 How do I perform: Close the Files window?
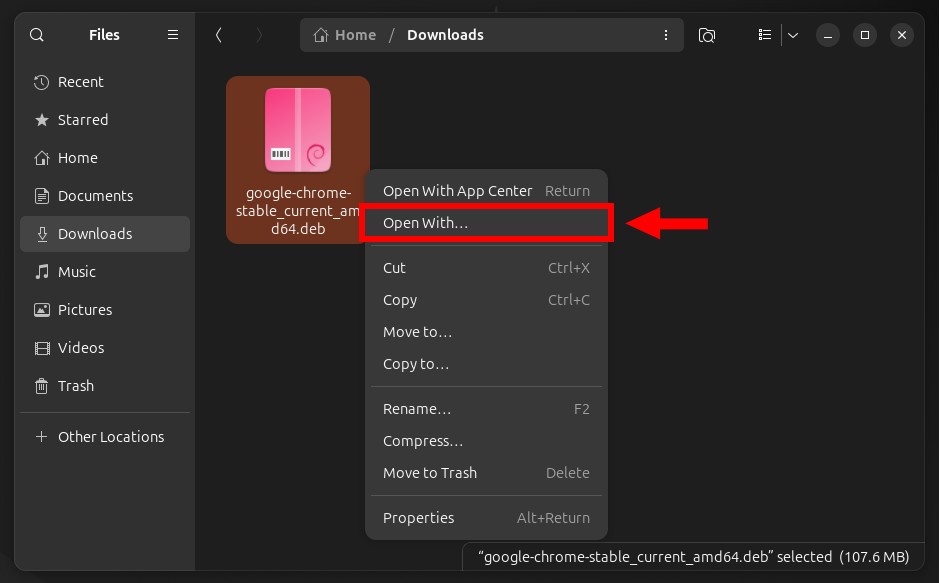tap(902, 35)
